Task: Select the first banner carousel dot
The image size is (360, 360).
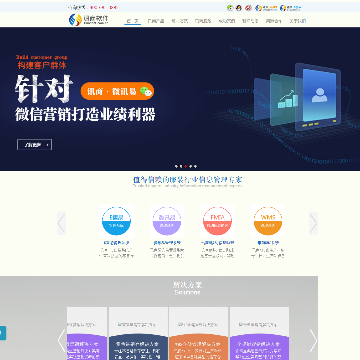Action: 176,166
